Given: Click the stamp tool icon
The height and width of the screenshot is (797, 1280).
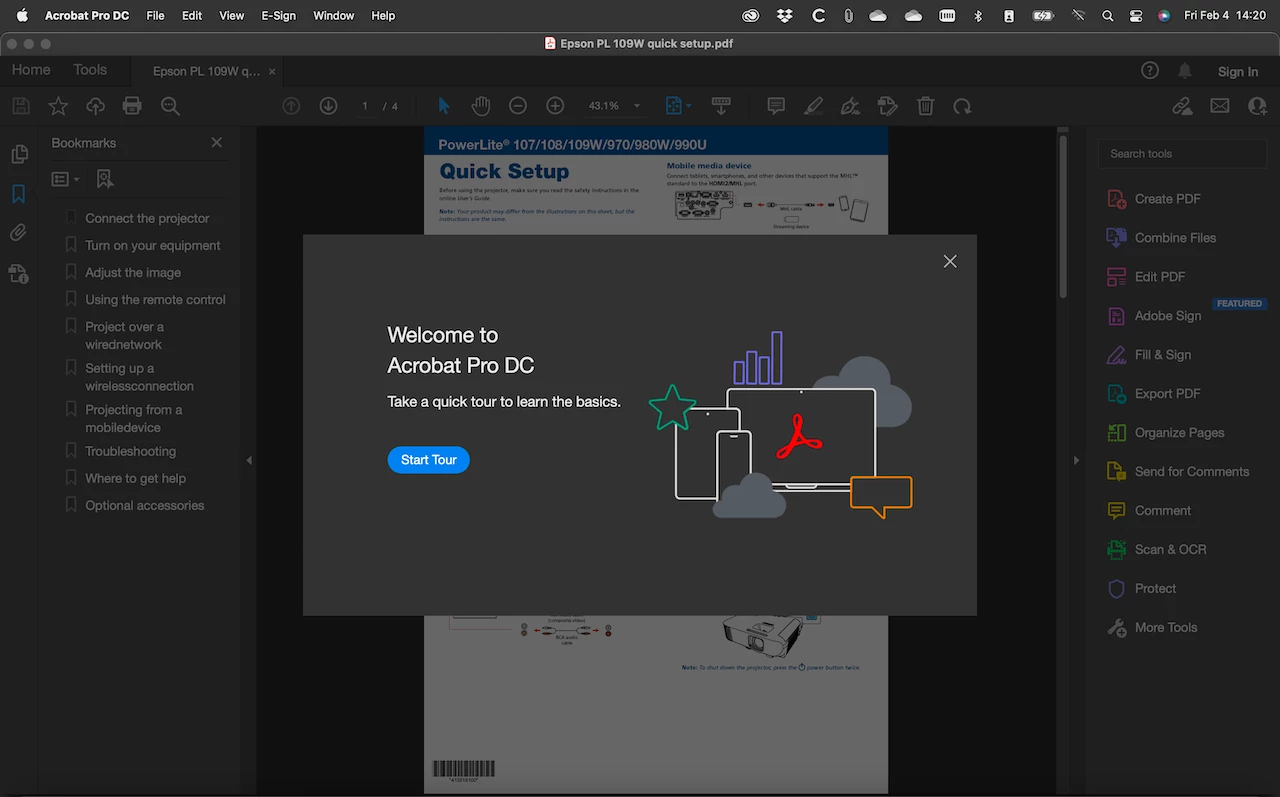Looking at the screenshot, I should (x=887, y=106).
